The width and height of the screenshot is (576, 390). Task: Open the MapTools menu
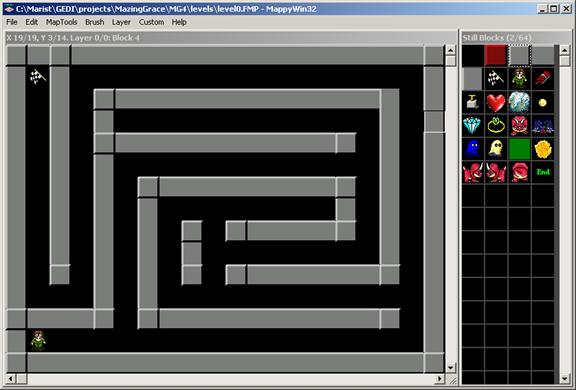coord(61,22)
